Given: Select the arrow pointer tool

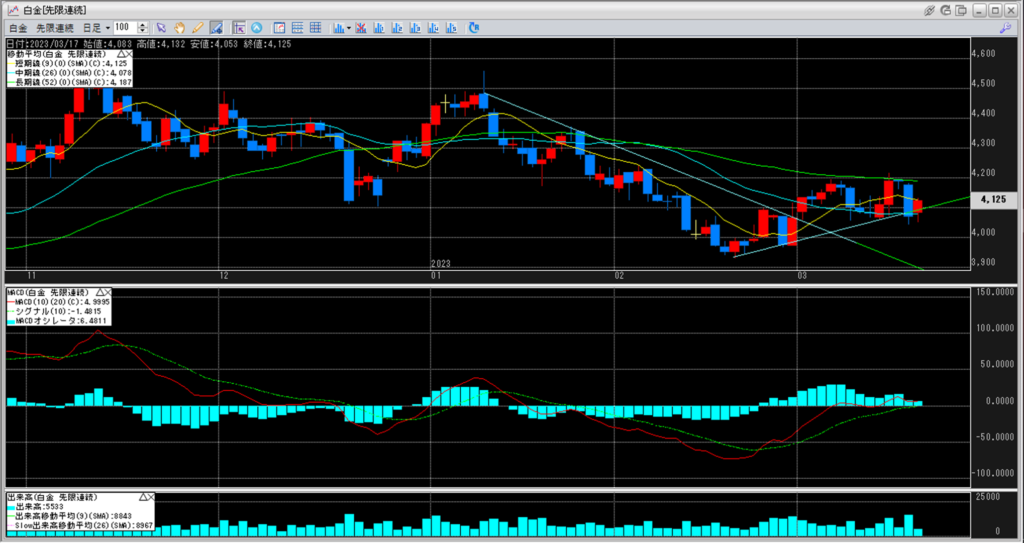Looking at the screenshot, I should [x=161, y=27].
